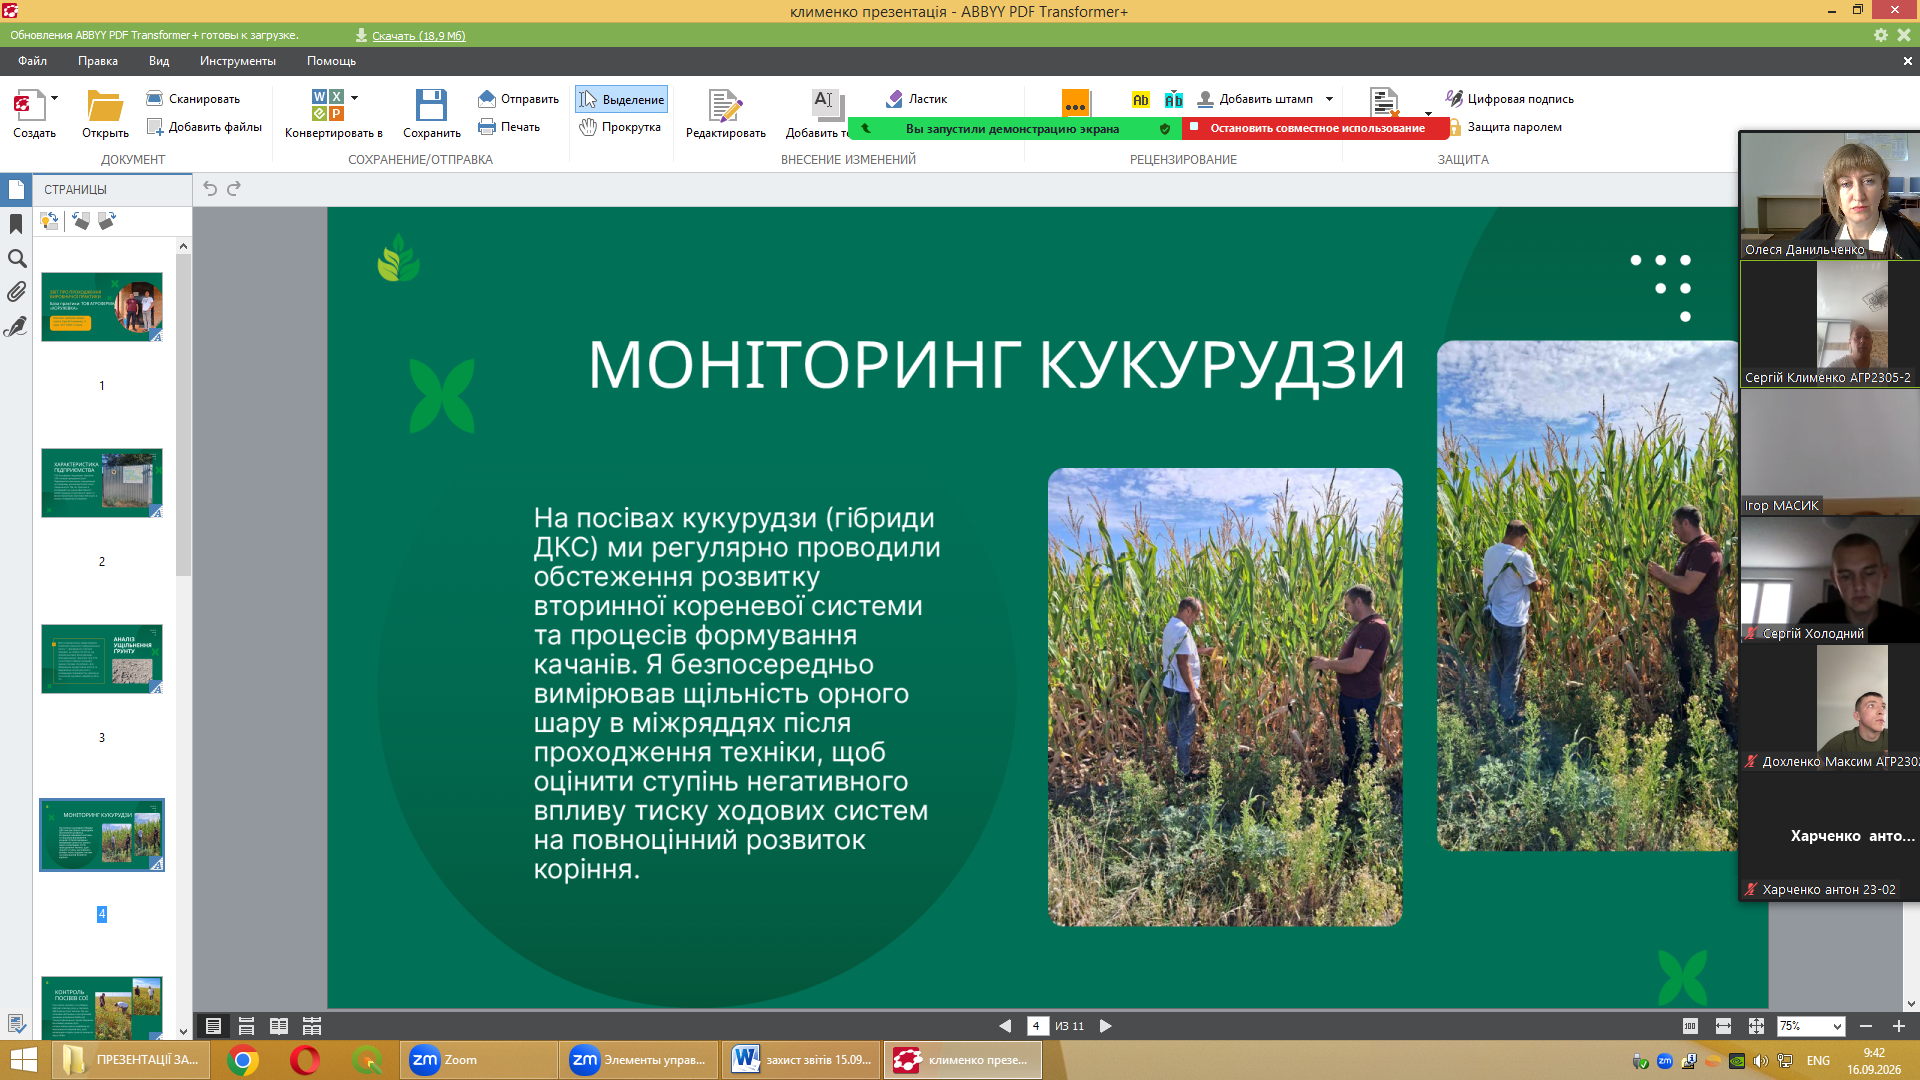This screenshot has width=1920, height=1080.
Task: Open the 75% zoom level dropdown
Action: 1811,1026
